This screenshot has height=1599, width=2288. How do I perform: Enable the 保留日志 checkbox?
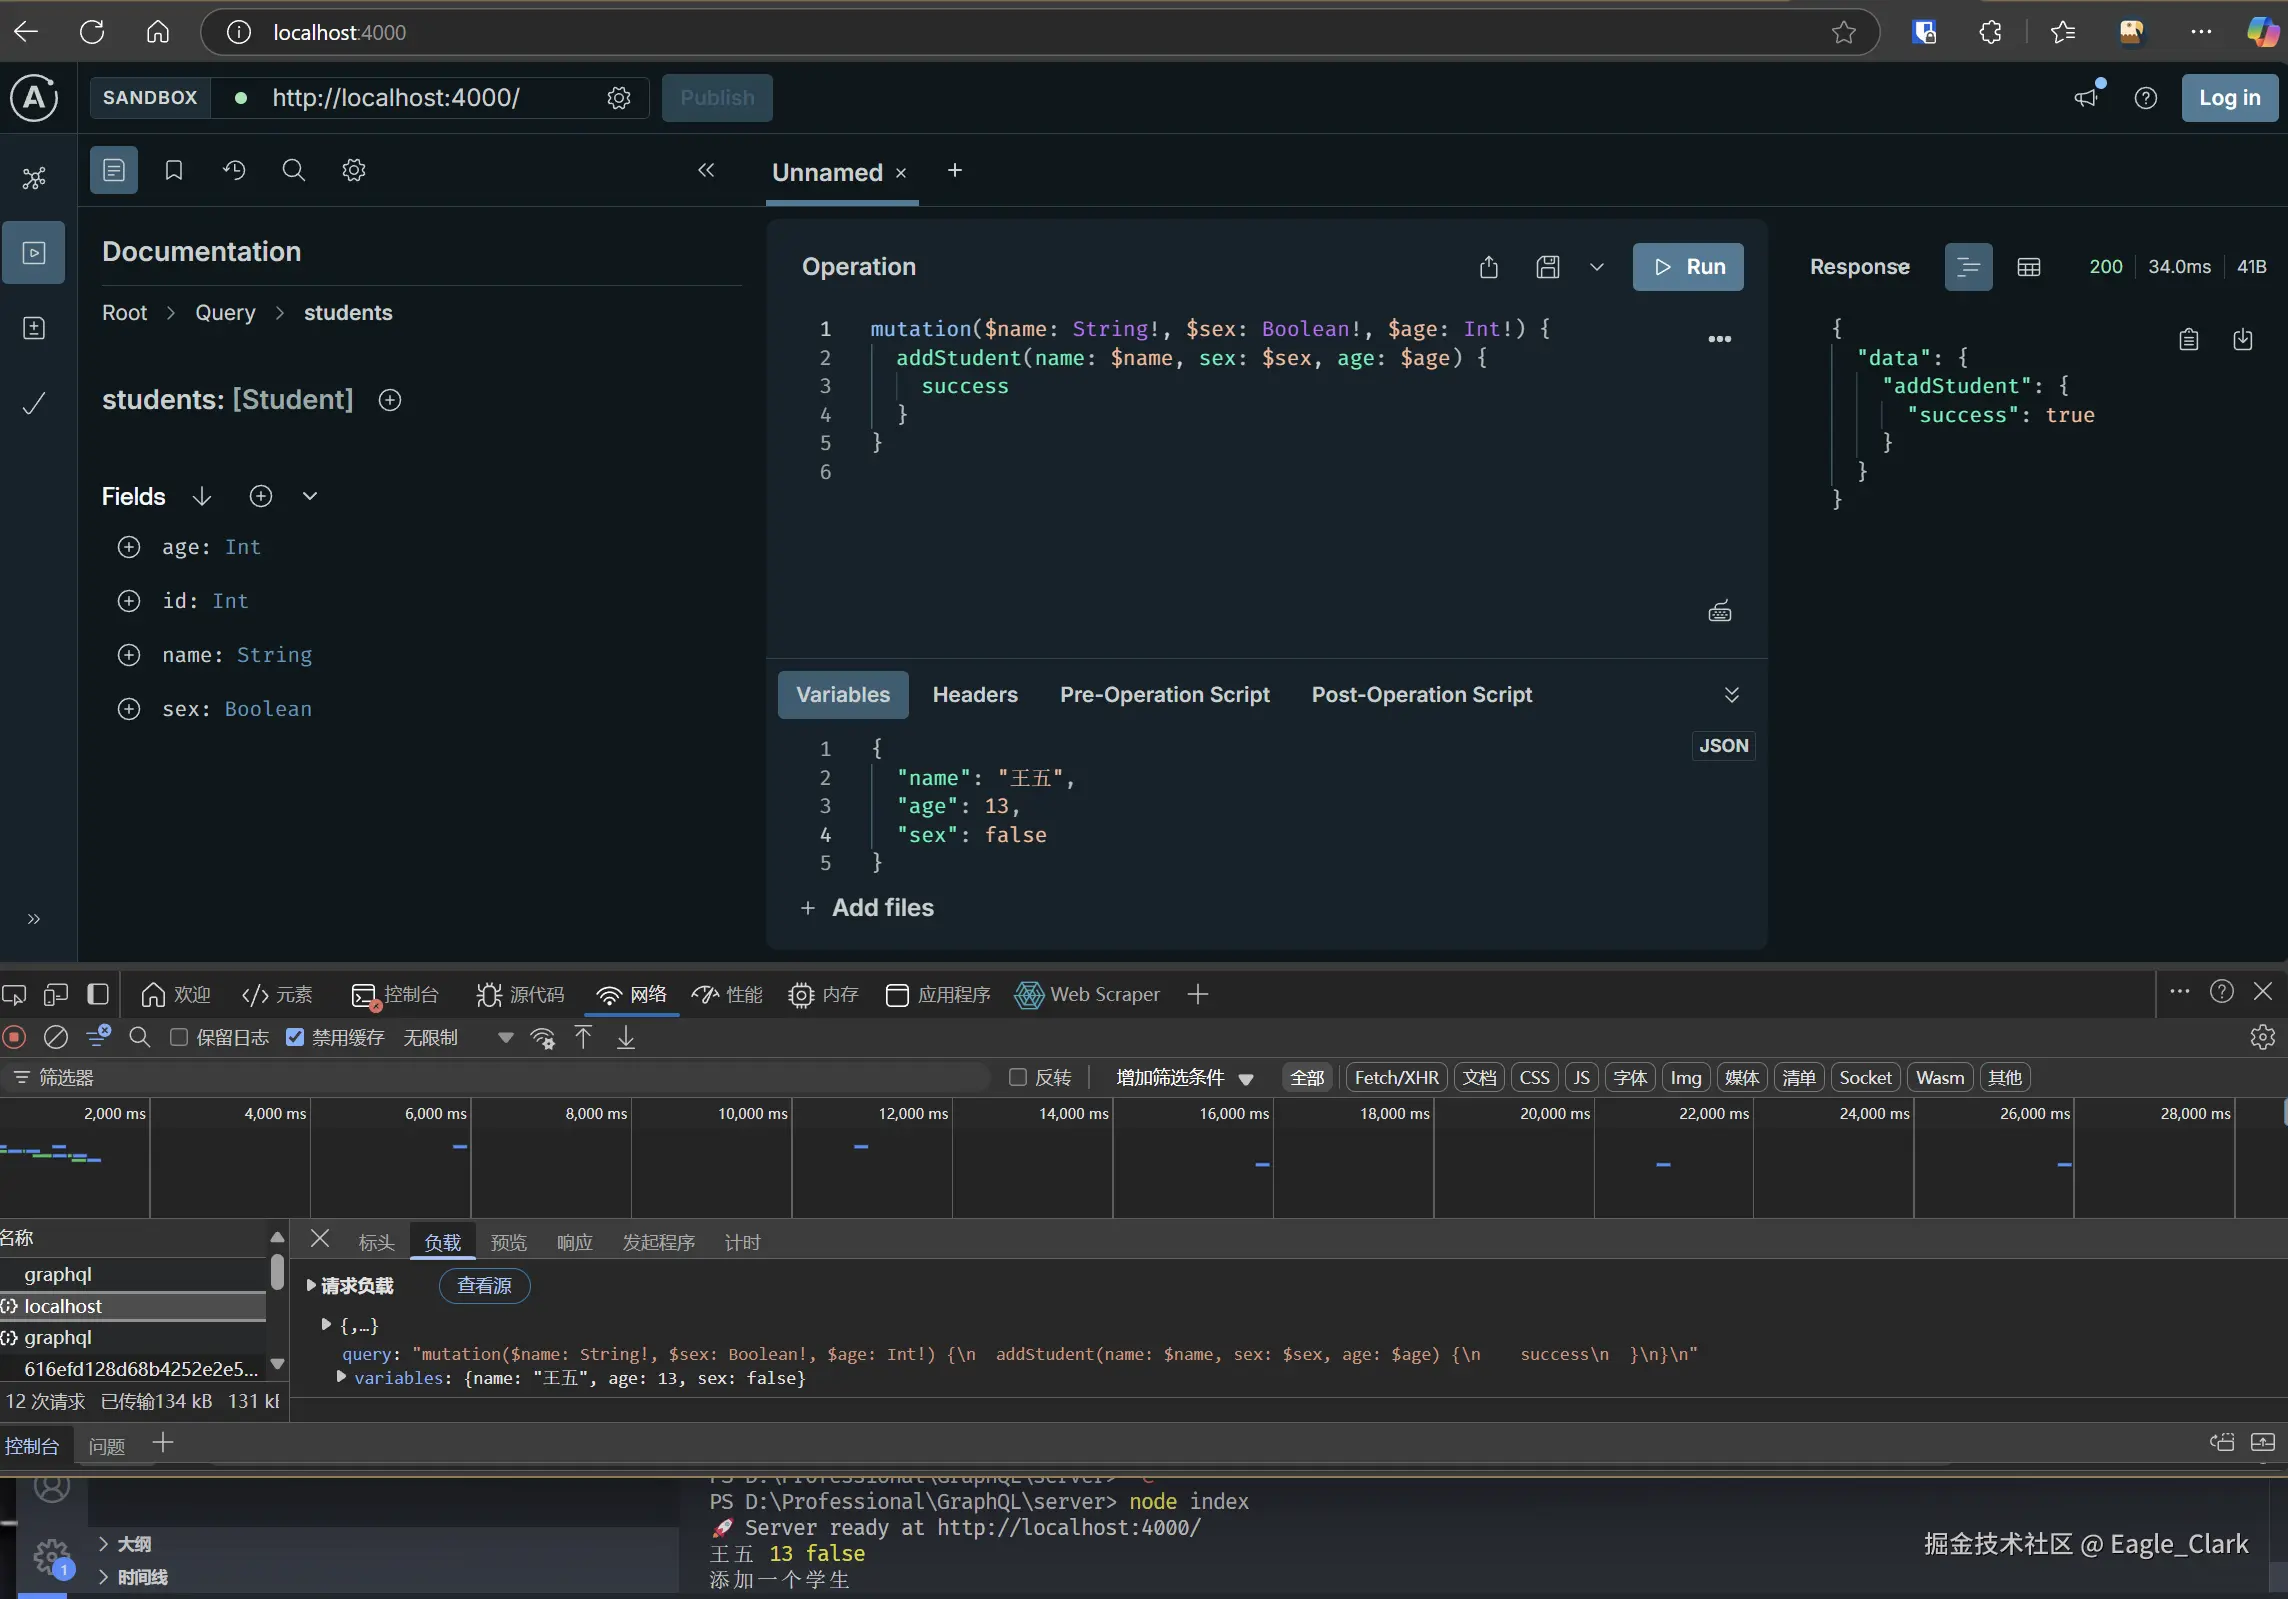tap(179, 1037)
